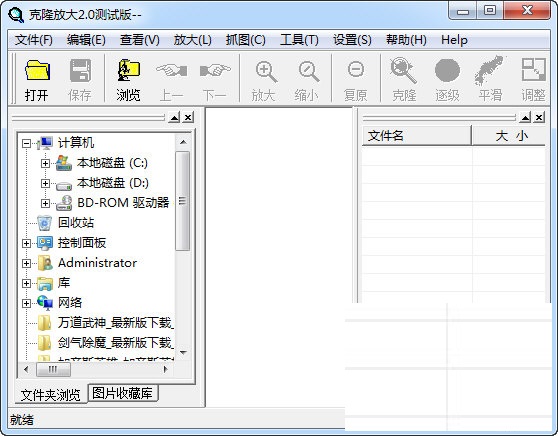The image size is (558, 436).
Task: Switch to the 文件夹浏览 tab
Action: [x=51, y=395]
